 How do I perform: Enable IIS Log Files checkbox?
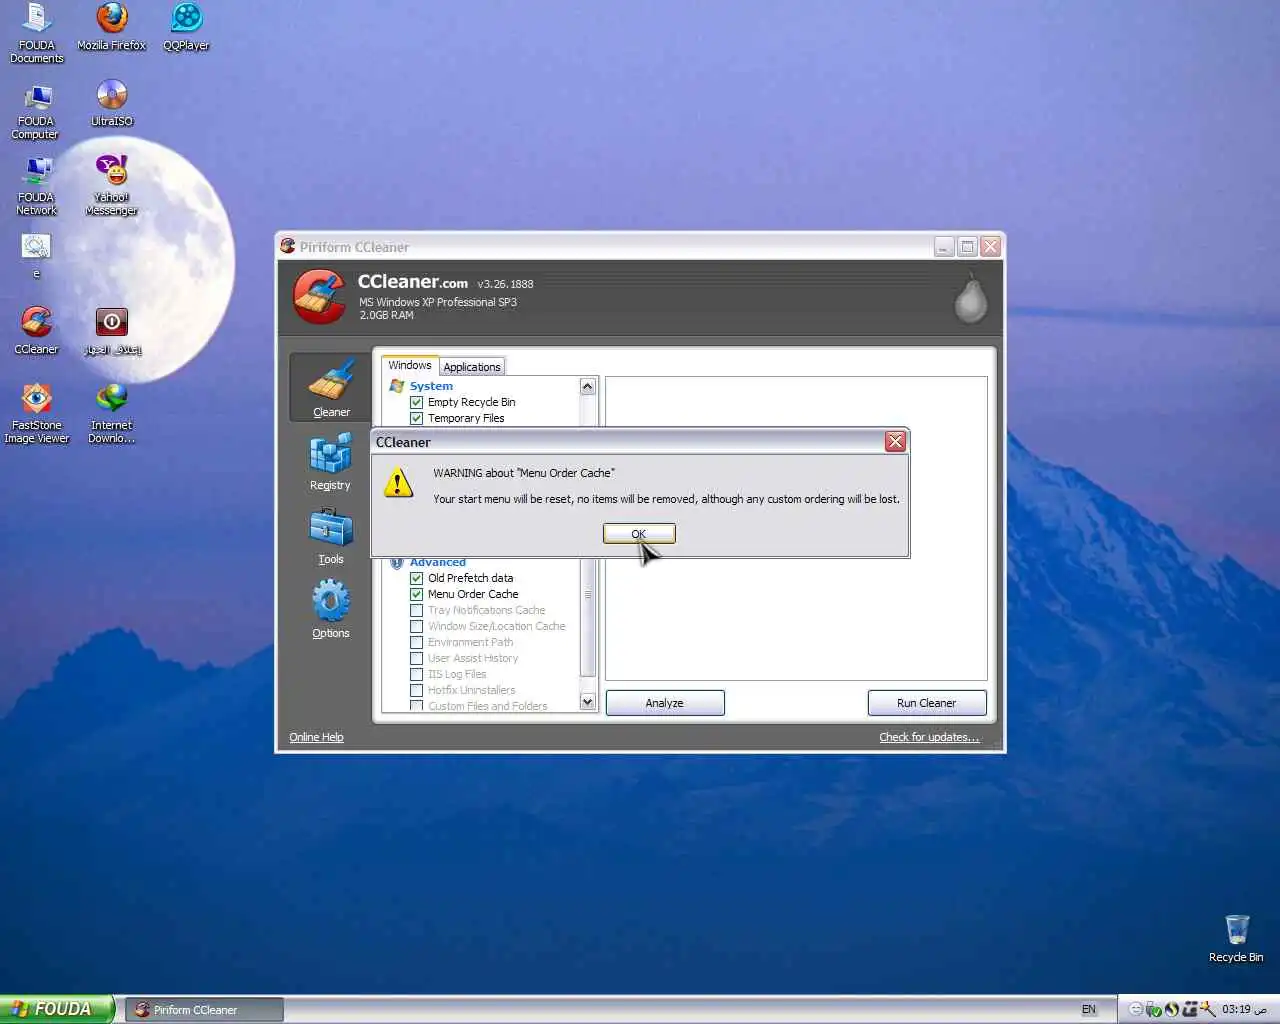(417, 674)
